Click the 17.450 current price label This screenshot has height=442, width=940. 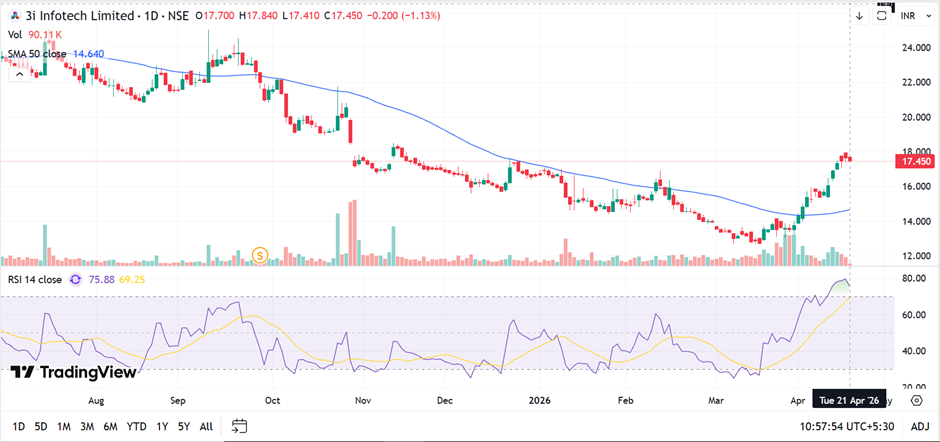click(x=916, y=161)
